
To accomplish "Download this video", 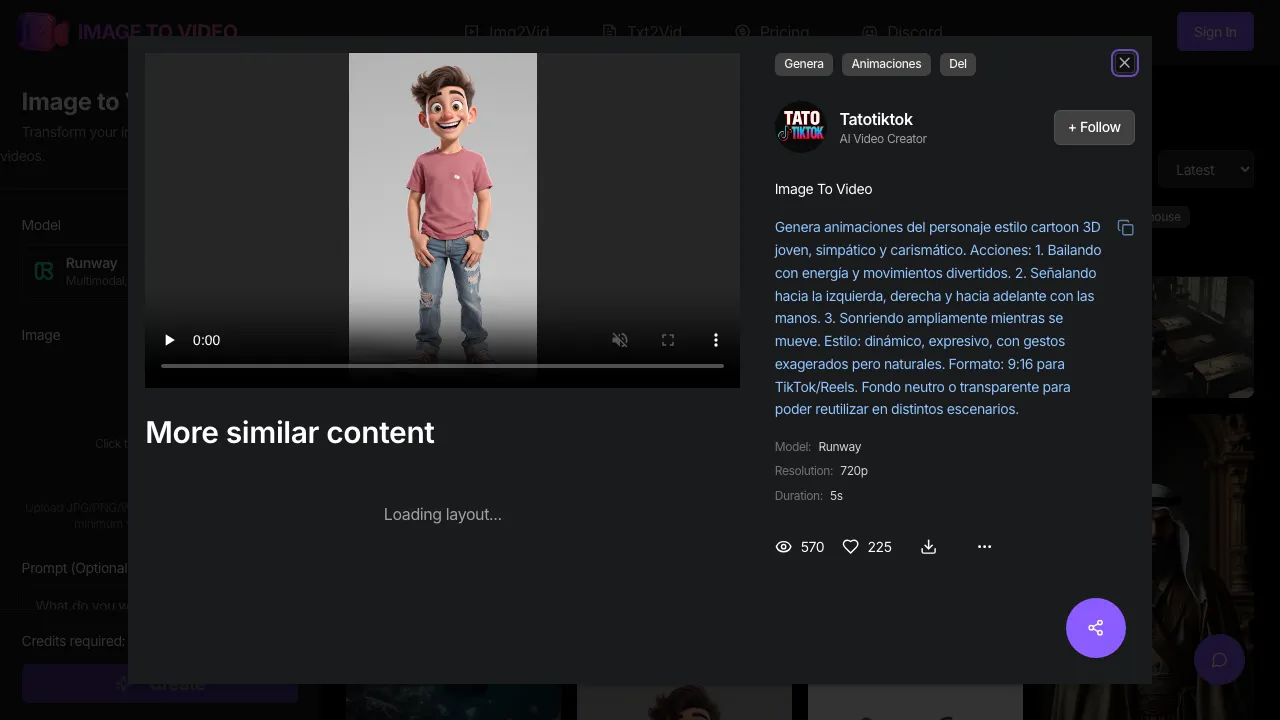I will pos(928,547).
